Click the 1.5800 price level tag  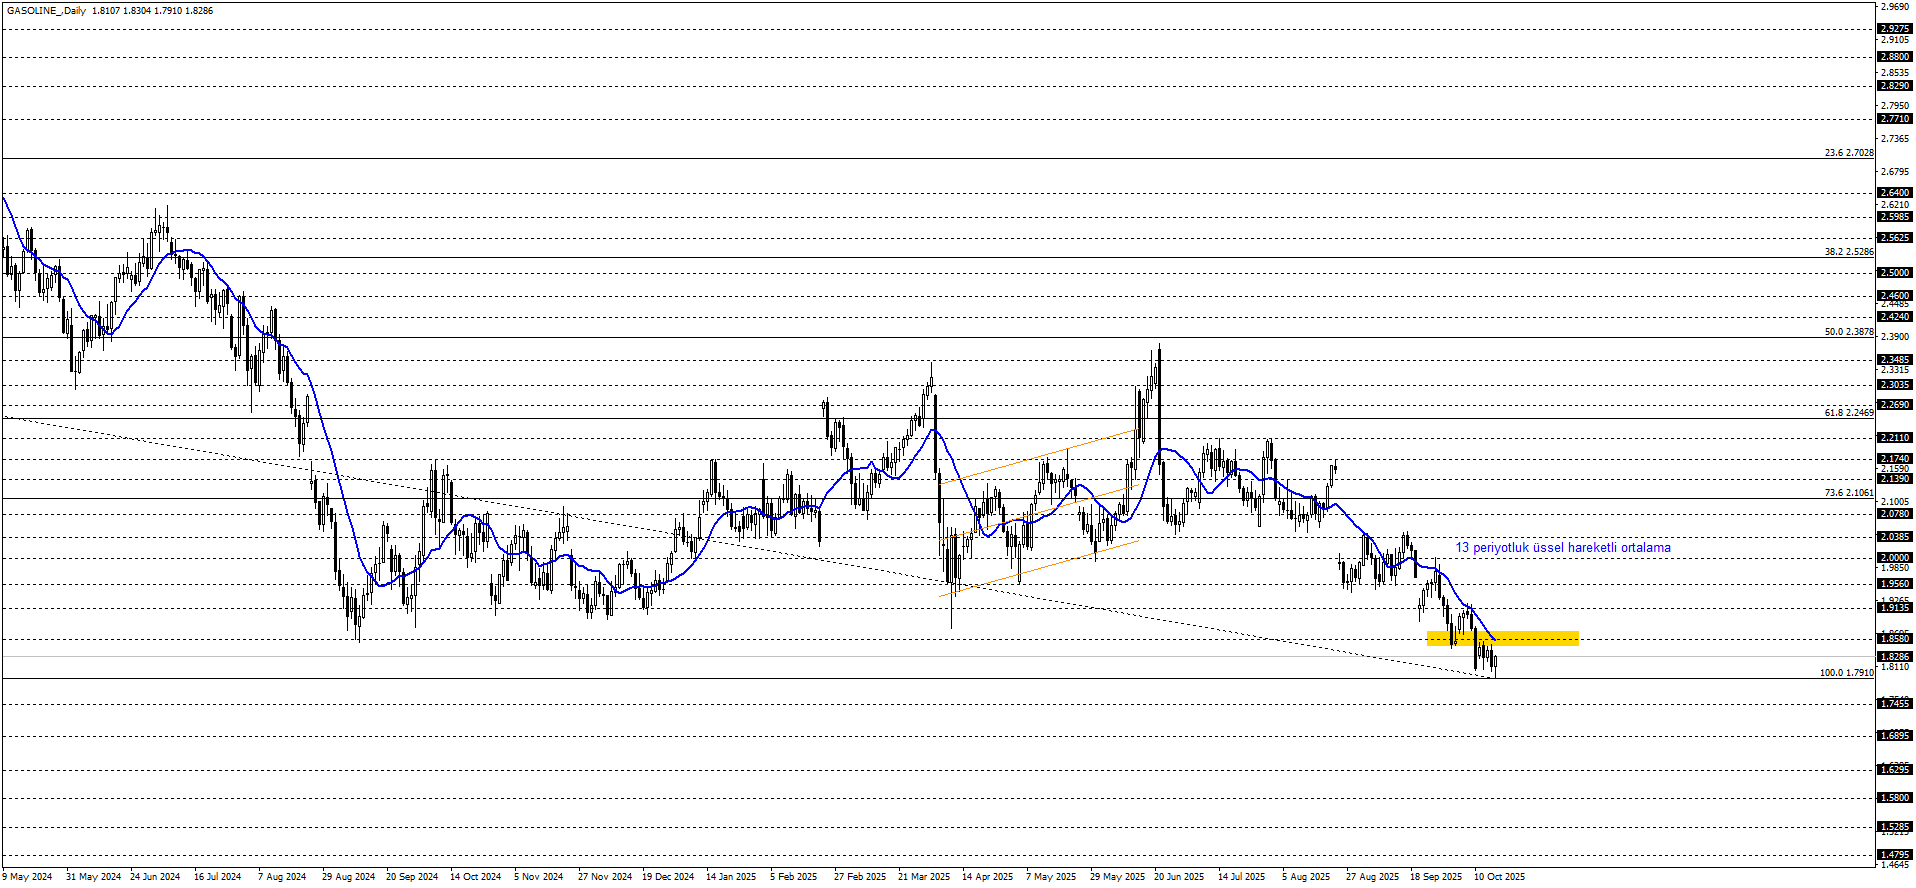click(x=1895, y=798)
